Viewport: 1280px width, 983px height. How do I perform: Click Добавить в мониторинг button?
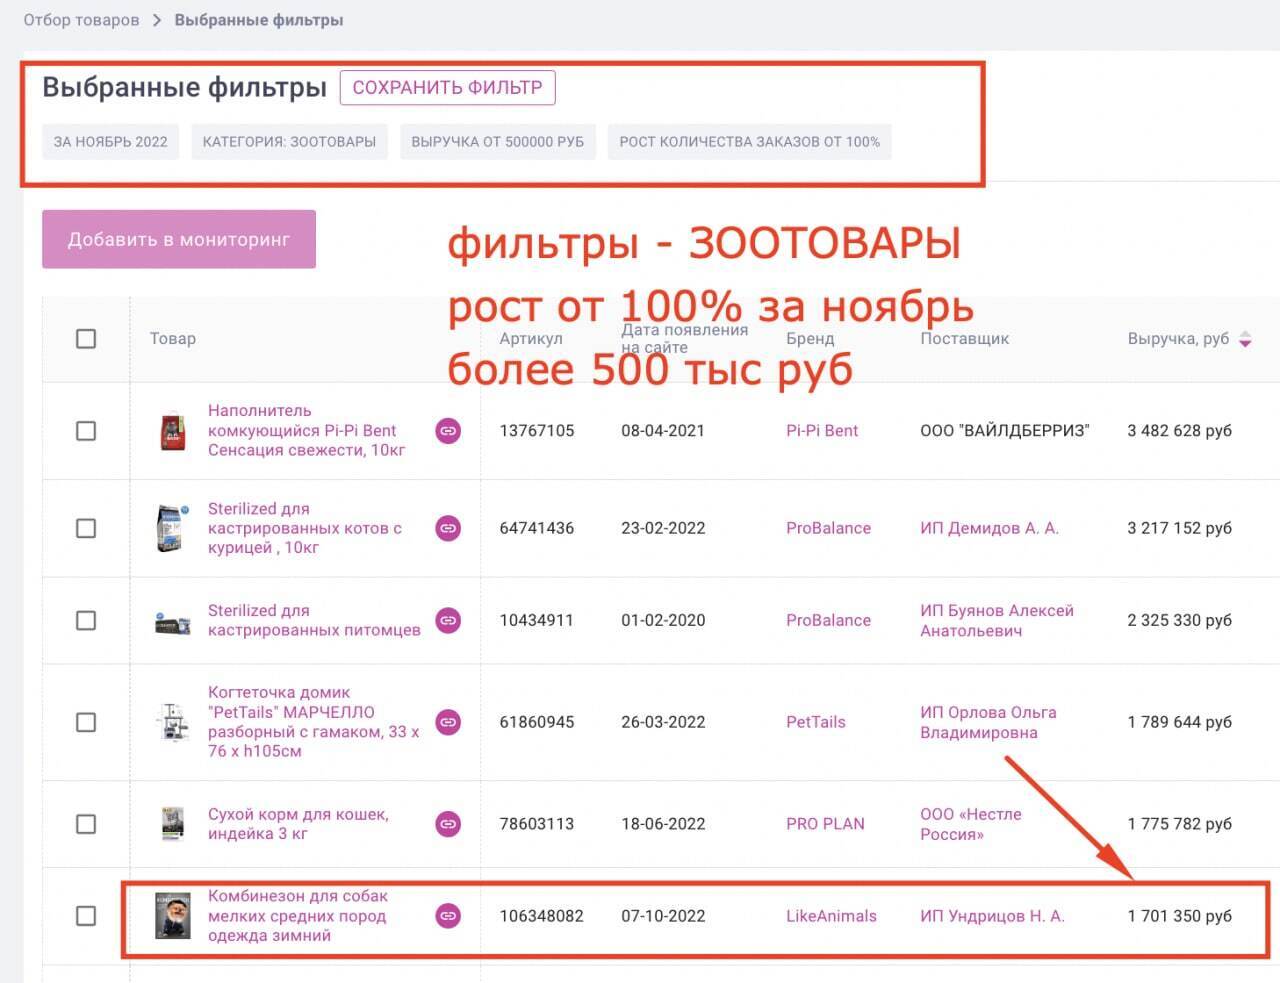[179, 239]
